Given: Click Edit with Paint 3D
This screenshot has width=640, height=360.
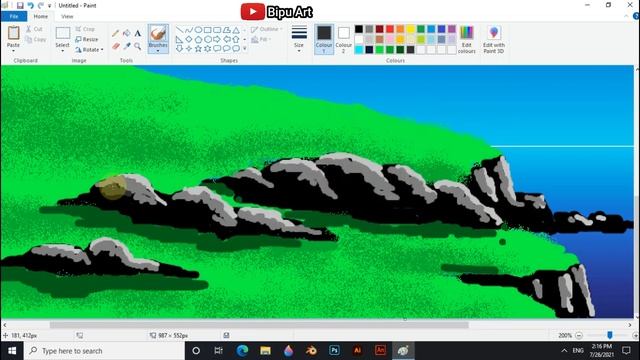Looking at the screenshot, I should point(494,39).
